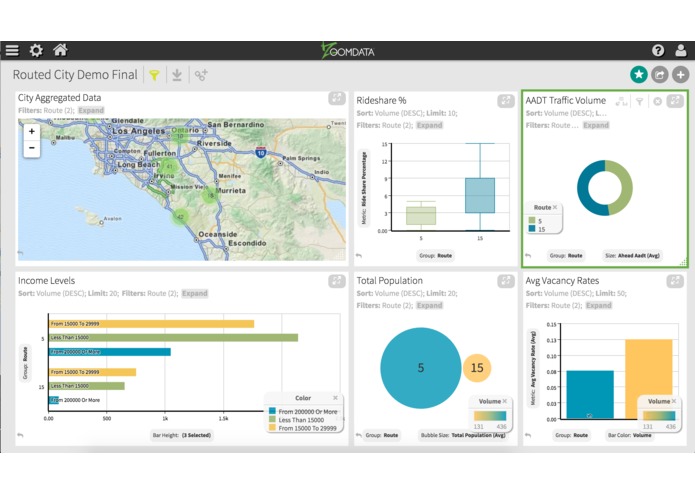Screen dimensions: 695x494
Task: Close Volume legend in Total Population widget
Action: tap(505, 401)
